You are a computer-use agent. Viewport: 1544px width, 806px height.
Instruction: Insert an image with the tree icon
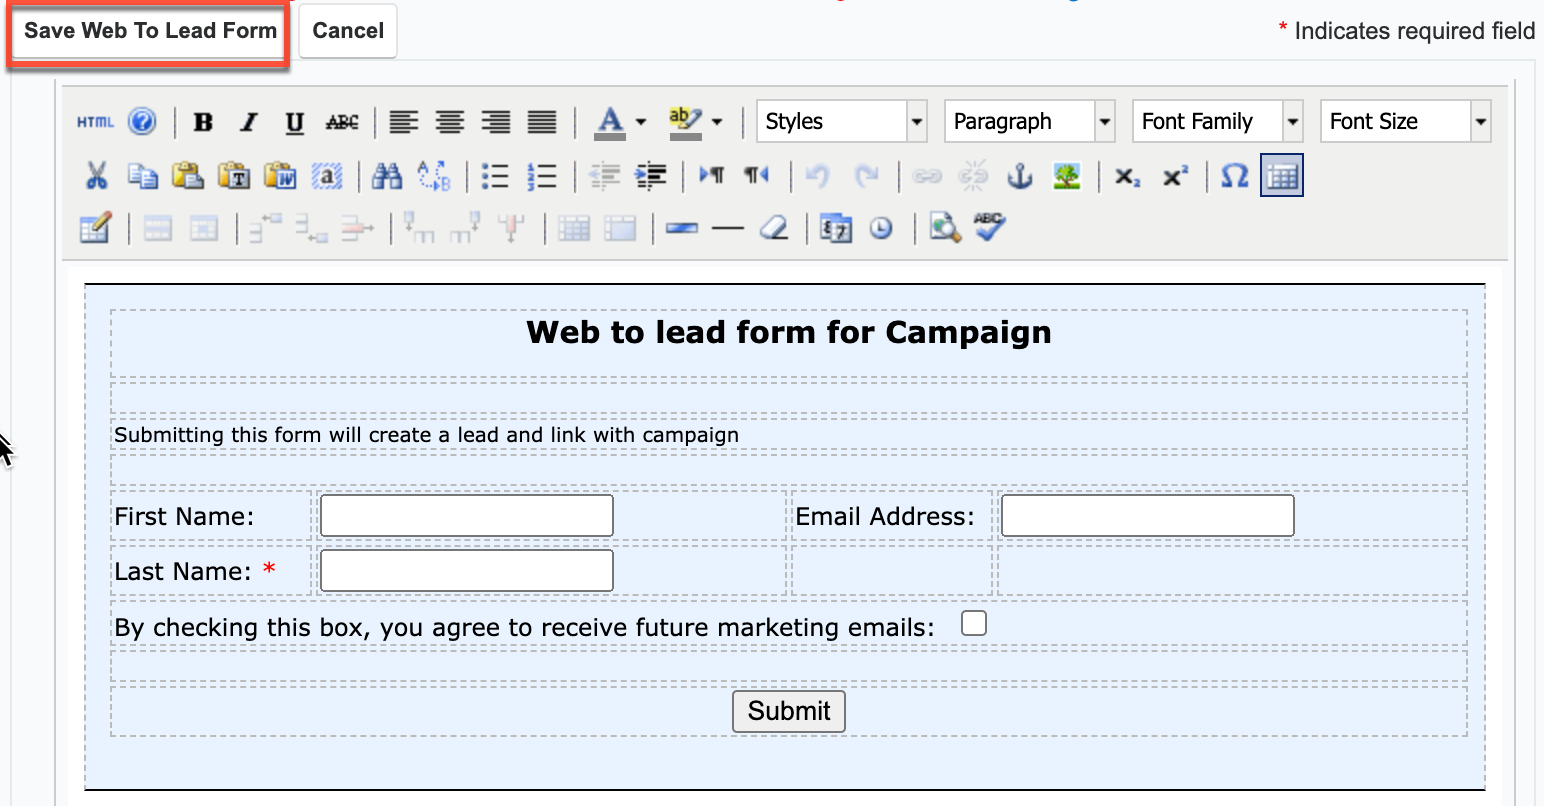tap(1066, 176)
